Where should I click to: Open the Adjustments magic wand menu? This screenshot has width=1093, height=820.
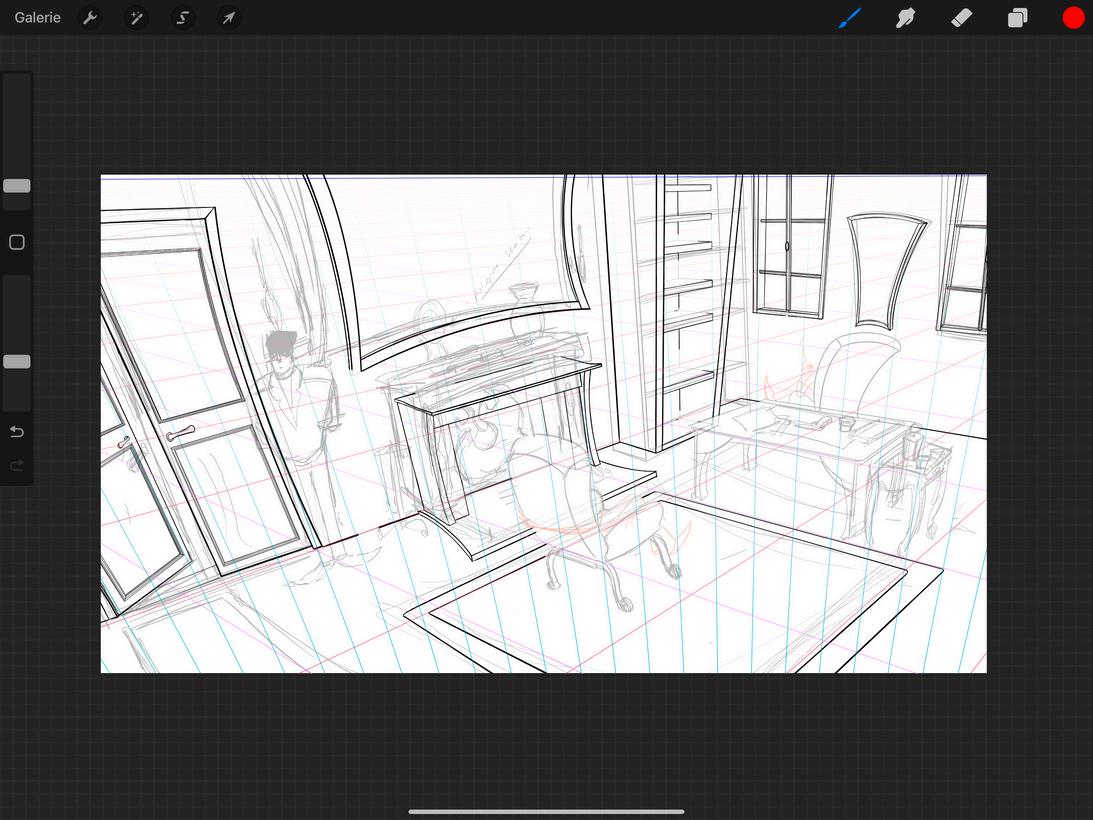click(136, 17)
